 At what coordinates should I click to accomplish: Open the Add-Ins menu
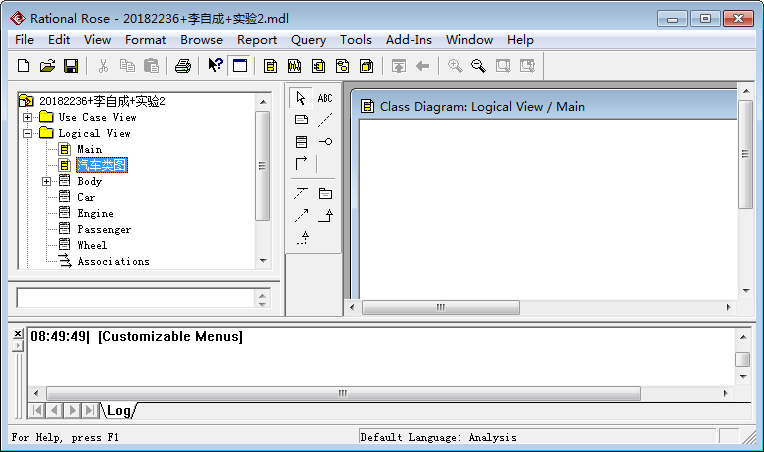pyautogui.click(x=409, y=40)
